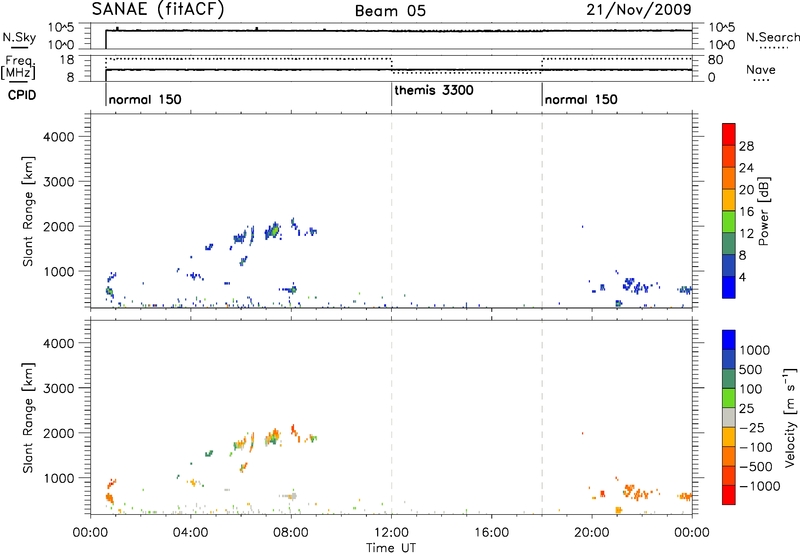Viewport: 800px width, 554px height.
Task: Click the 04:00 time axis label
Action: pos(191,533)
